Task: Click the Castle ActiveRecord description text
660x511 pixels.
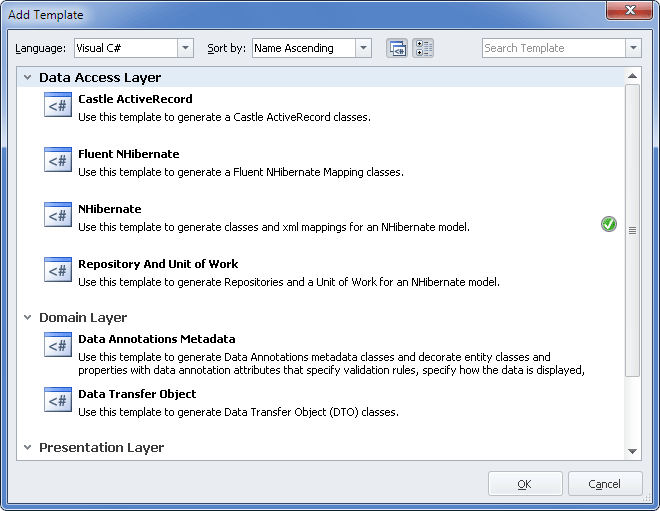Action: click(224, 117)
